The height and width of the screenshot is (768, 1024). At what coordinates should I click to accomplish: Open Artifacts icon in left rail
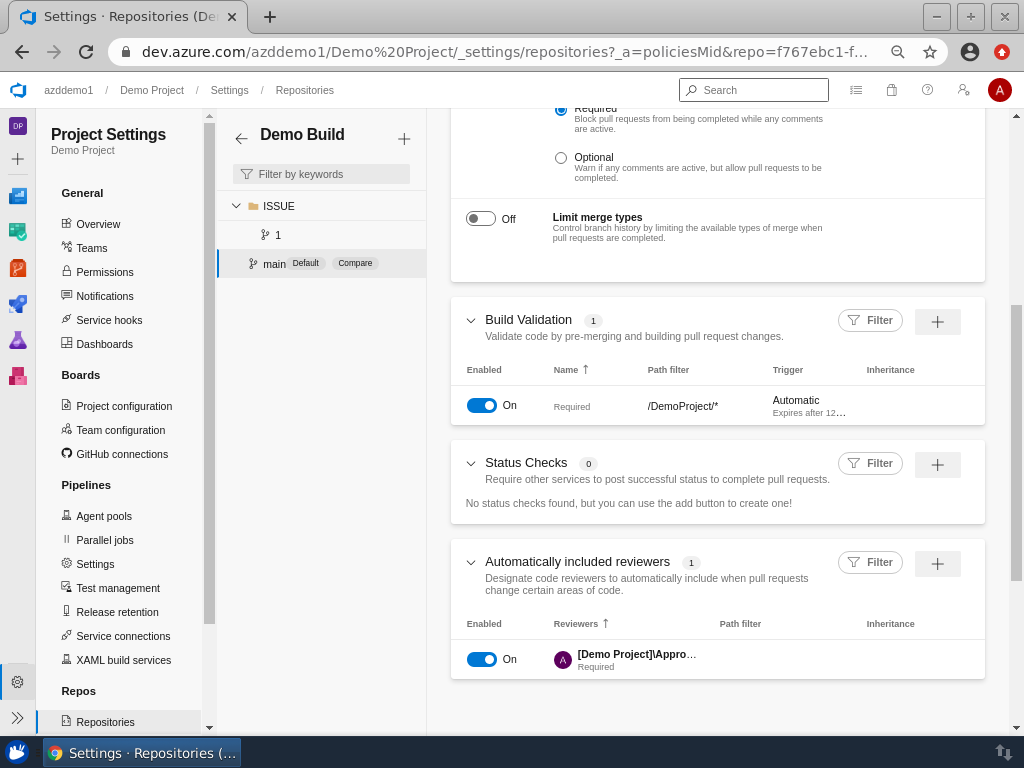[x=18, y=376]
